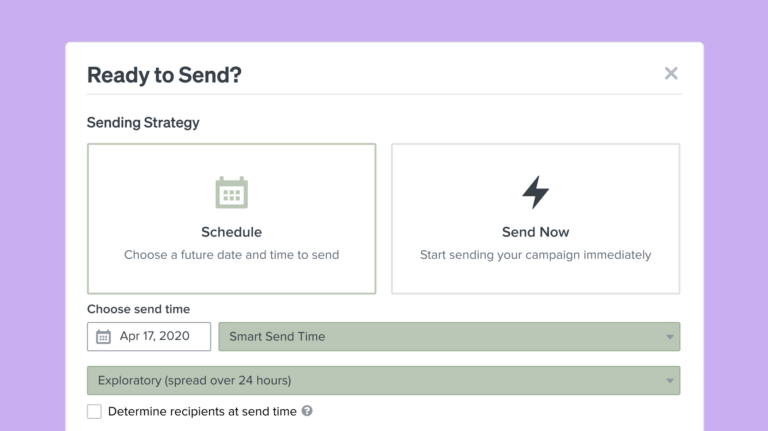Click the small calendar icon in date field
The image size is (768, 431).
[103, 337]
